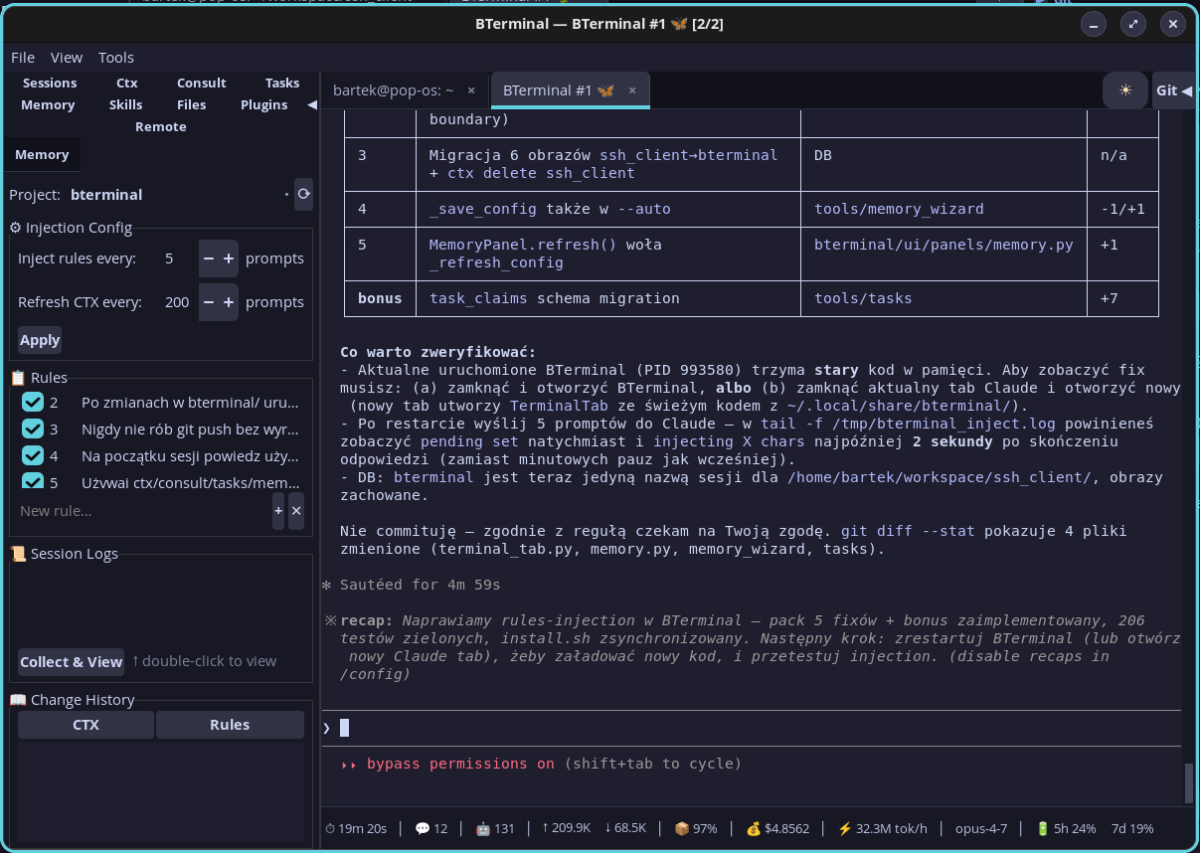Open the View menu
The height and width of the screenshot is (853, 1200).
[x=67, y=58]
